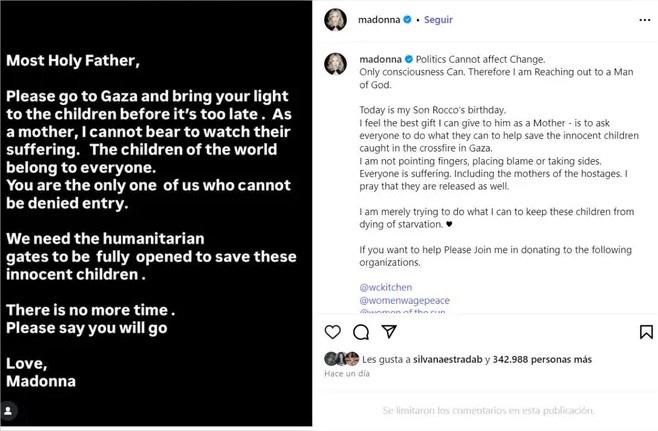Click the letter image to the Holy Father

(155, 215)
